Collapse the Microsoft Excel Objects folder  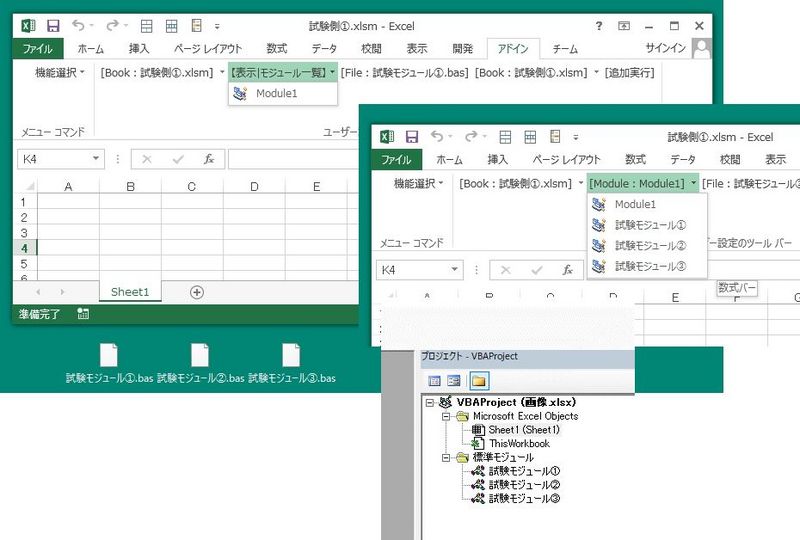click(448, 416)
